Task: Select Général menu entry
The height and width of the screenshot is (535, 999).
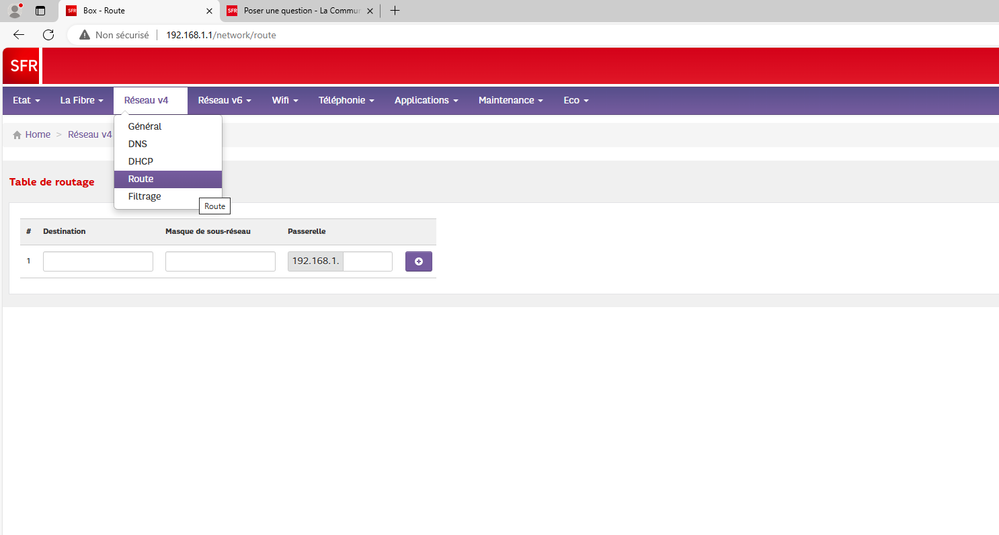Action: (x=144, y=126)
